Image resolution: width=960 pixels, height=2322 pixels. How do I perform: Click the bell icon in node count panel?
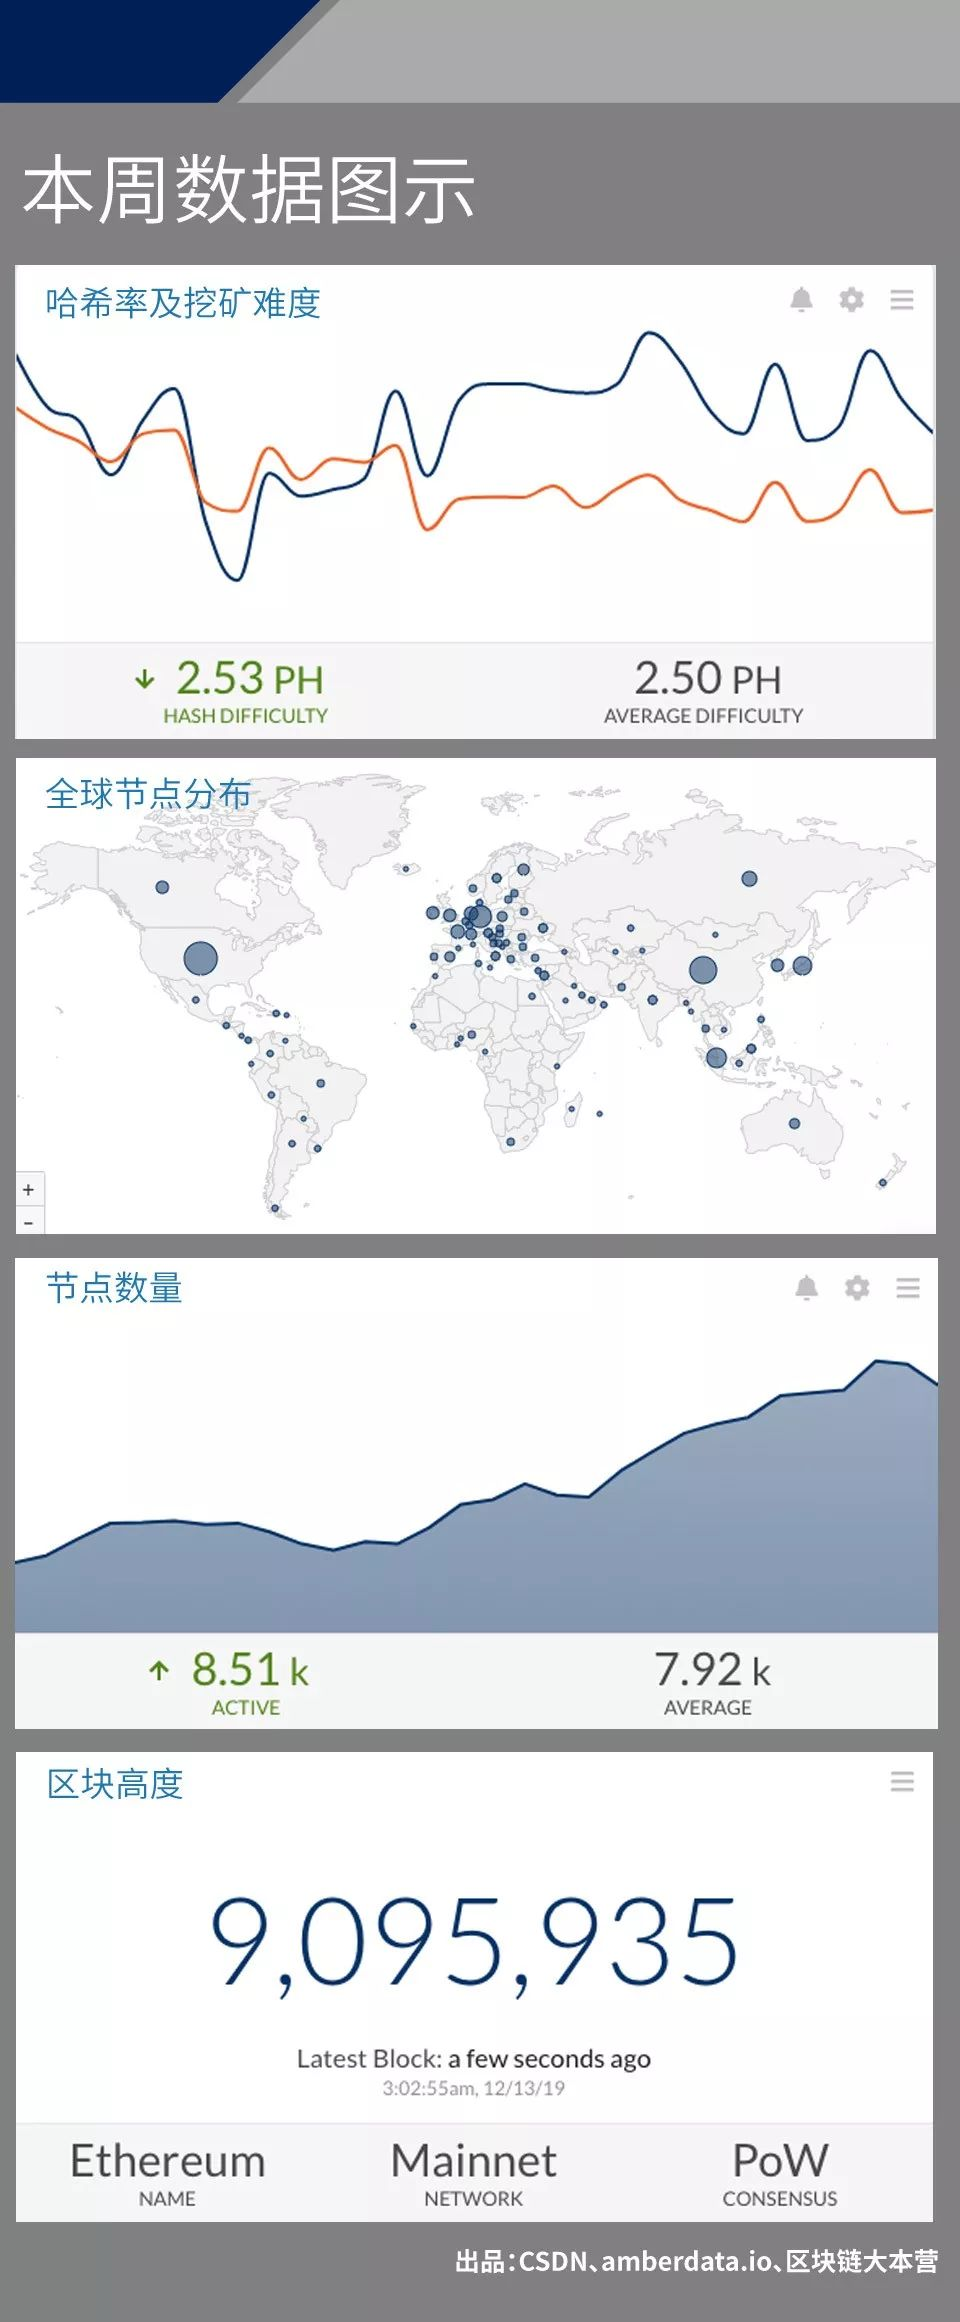pos(806,1288)
